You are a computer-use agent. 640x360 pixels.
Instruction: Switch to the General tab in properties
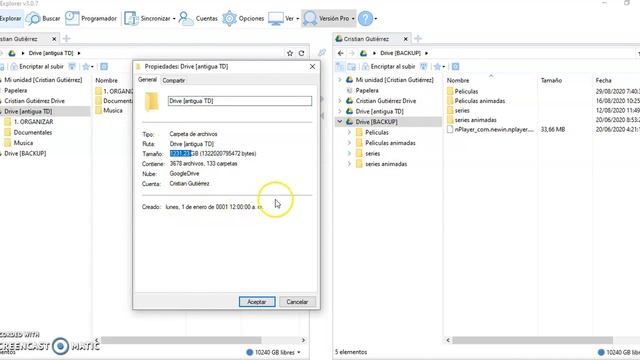coord(147,80)
